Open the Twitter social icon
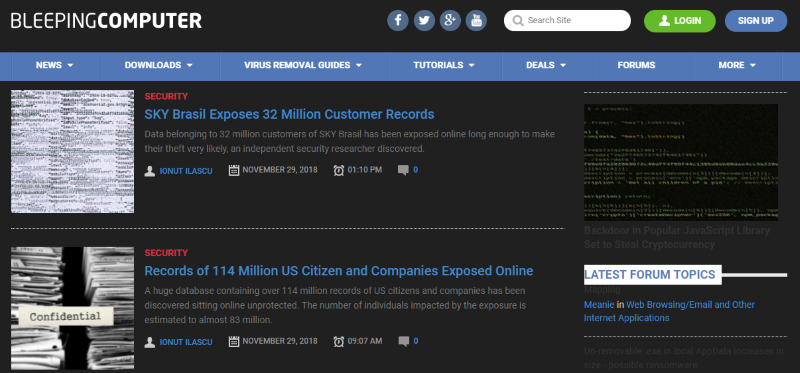Screen dimensions: 800x373 coord(424,20)
